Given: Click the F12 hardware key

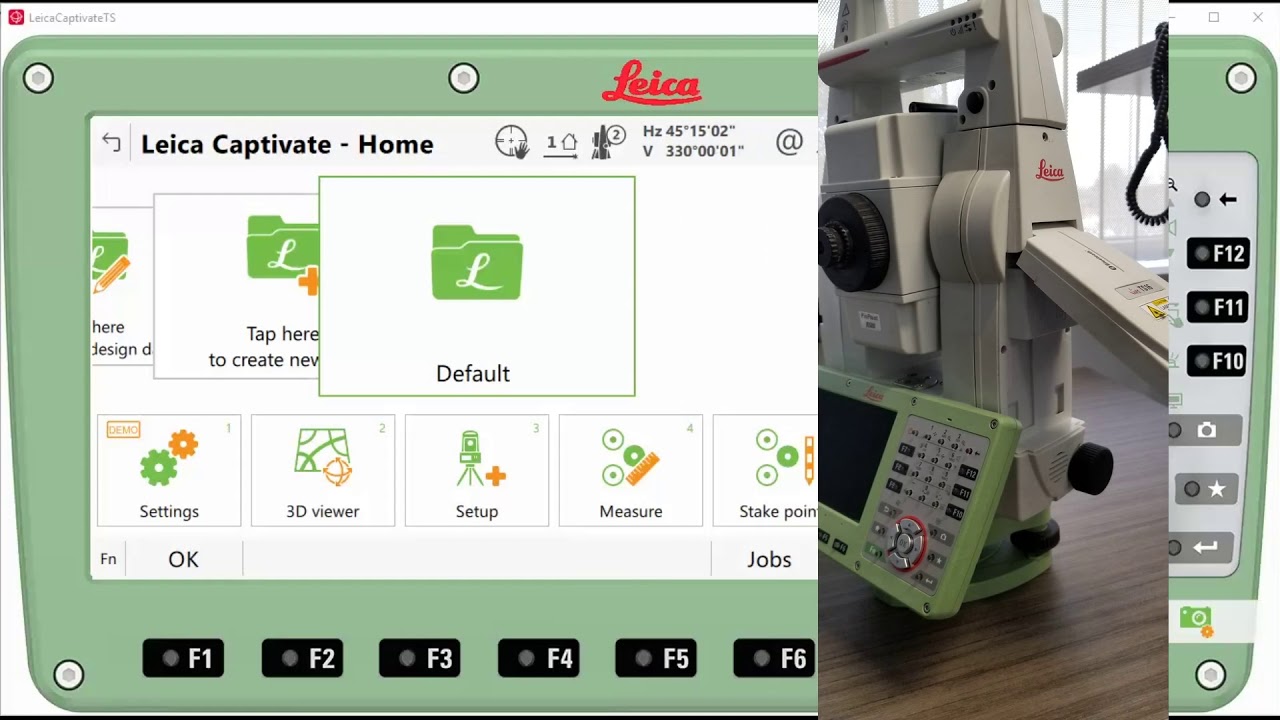Looking at the screenshot, I should coord(1218,254).
